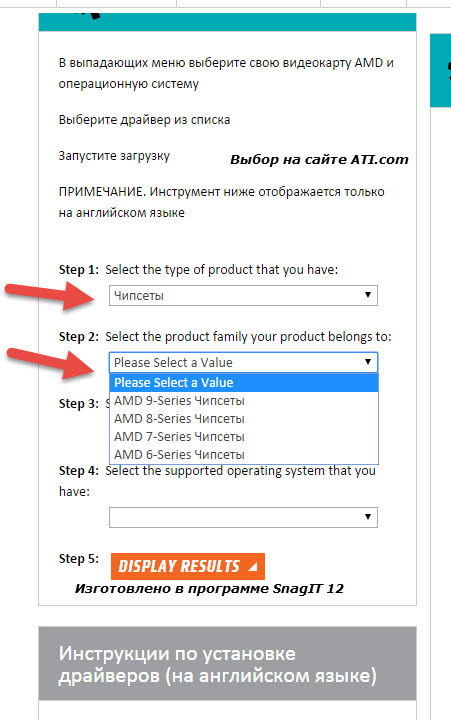451x720 pixels.
Task: Collapse the Step 2 product family dropdown
Action: pos(243,362)
